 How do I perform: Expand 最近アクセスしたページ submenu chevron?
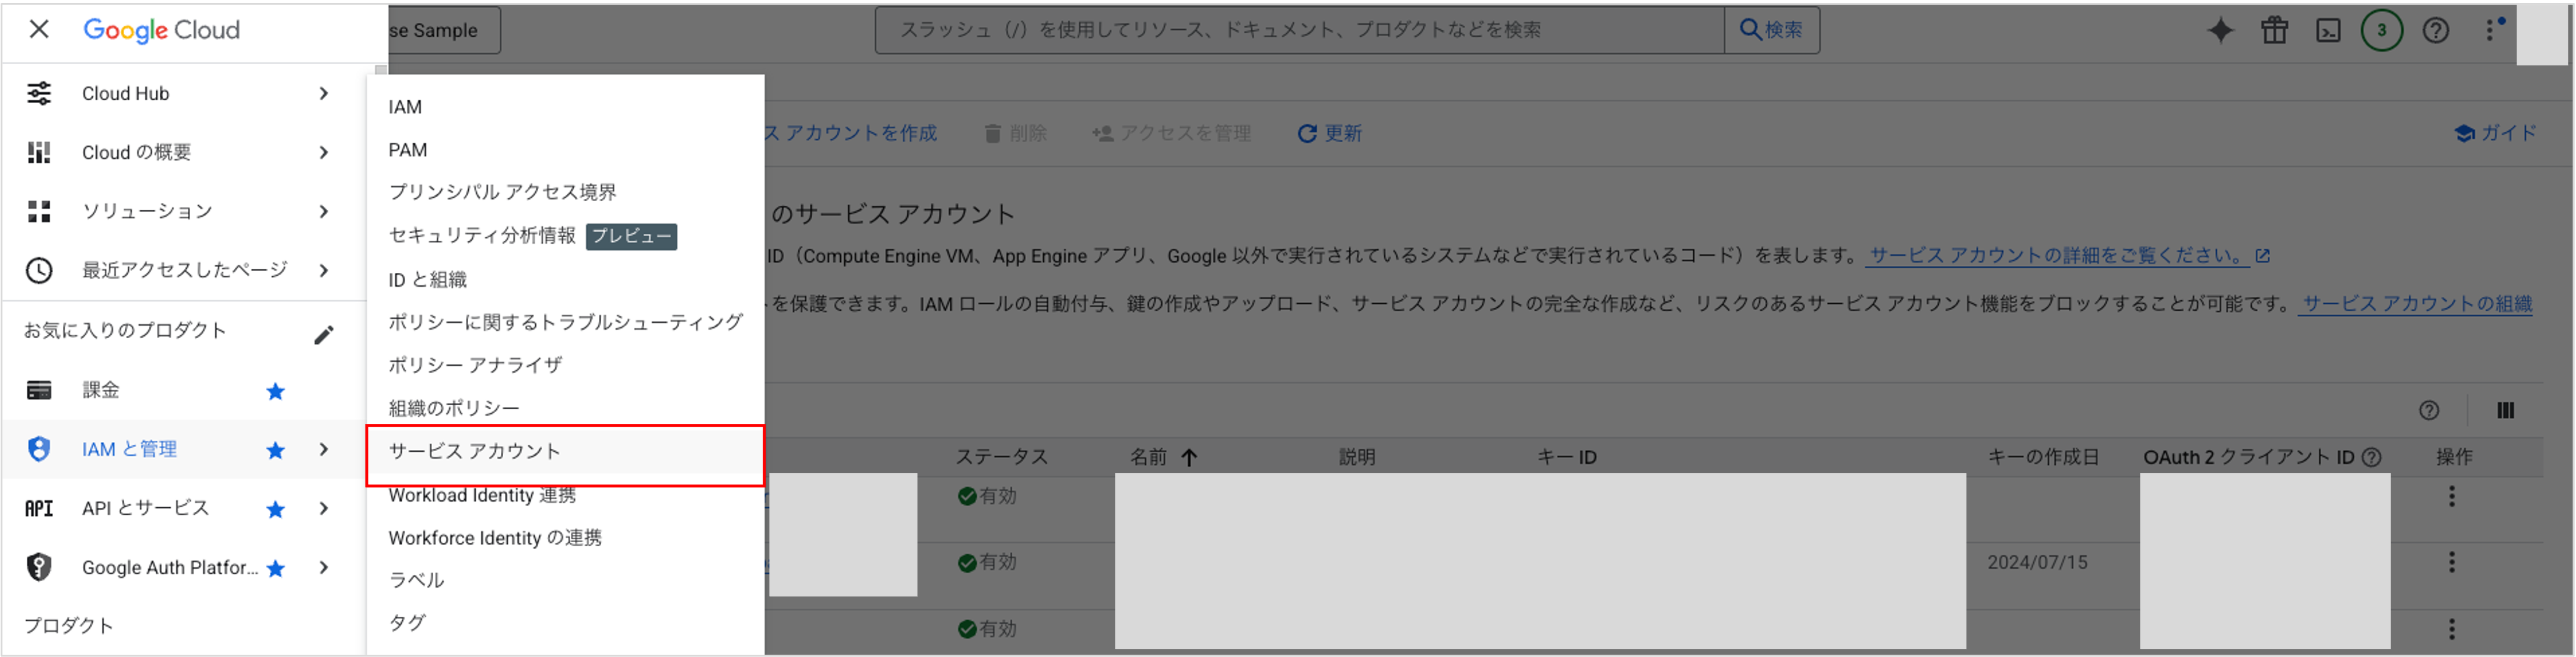point(323,270)
